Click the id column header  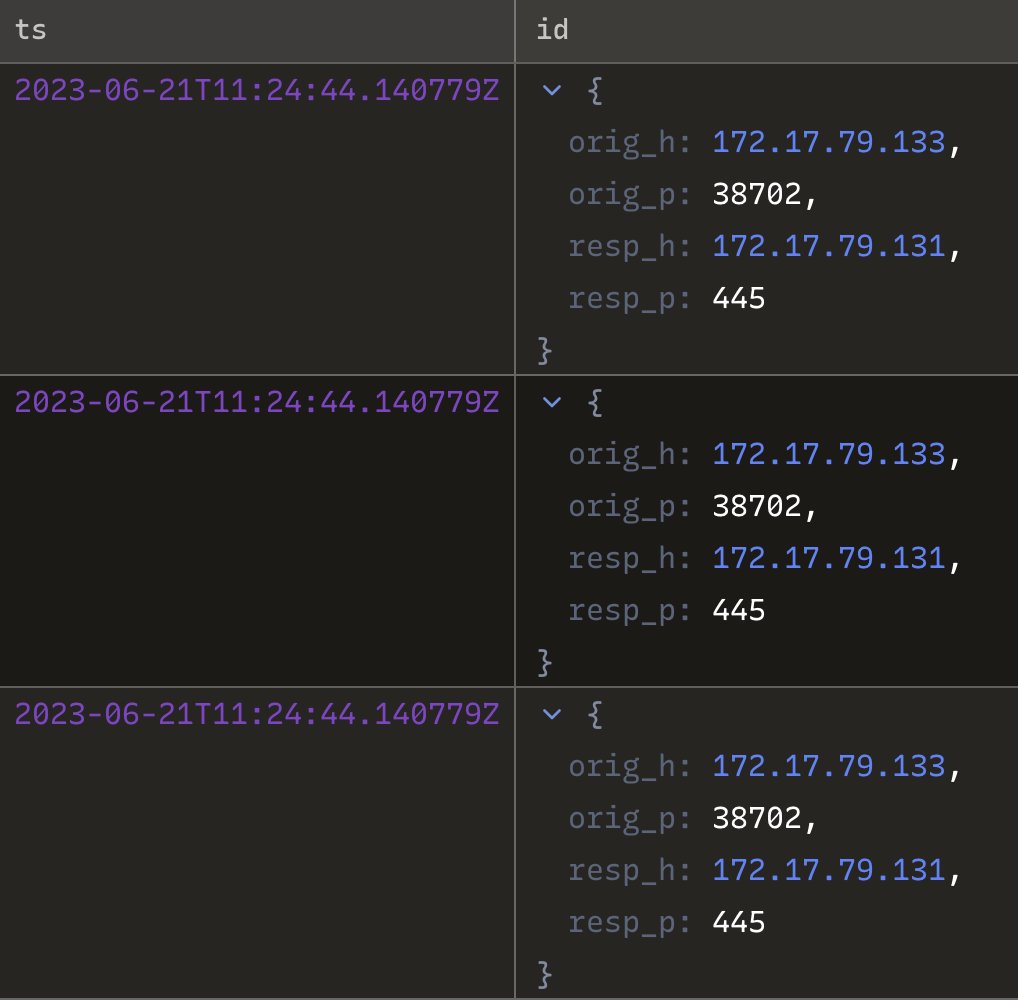(x=552, y=30)
